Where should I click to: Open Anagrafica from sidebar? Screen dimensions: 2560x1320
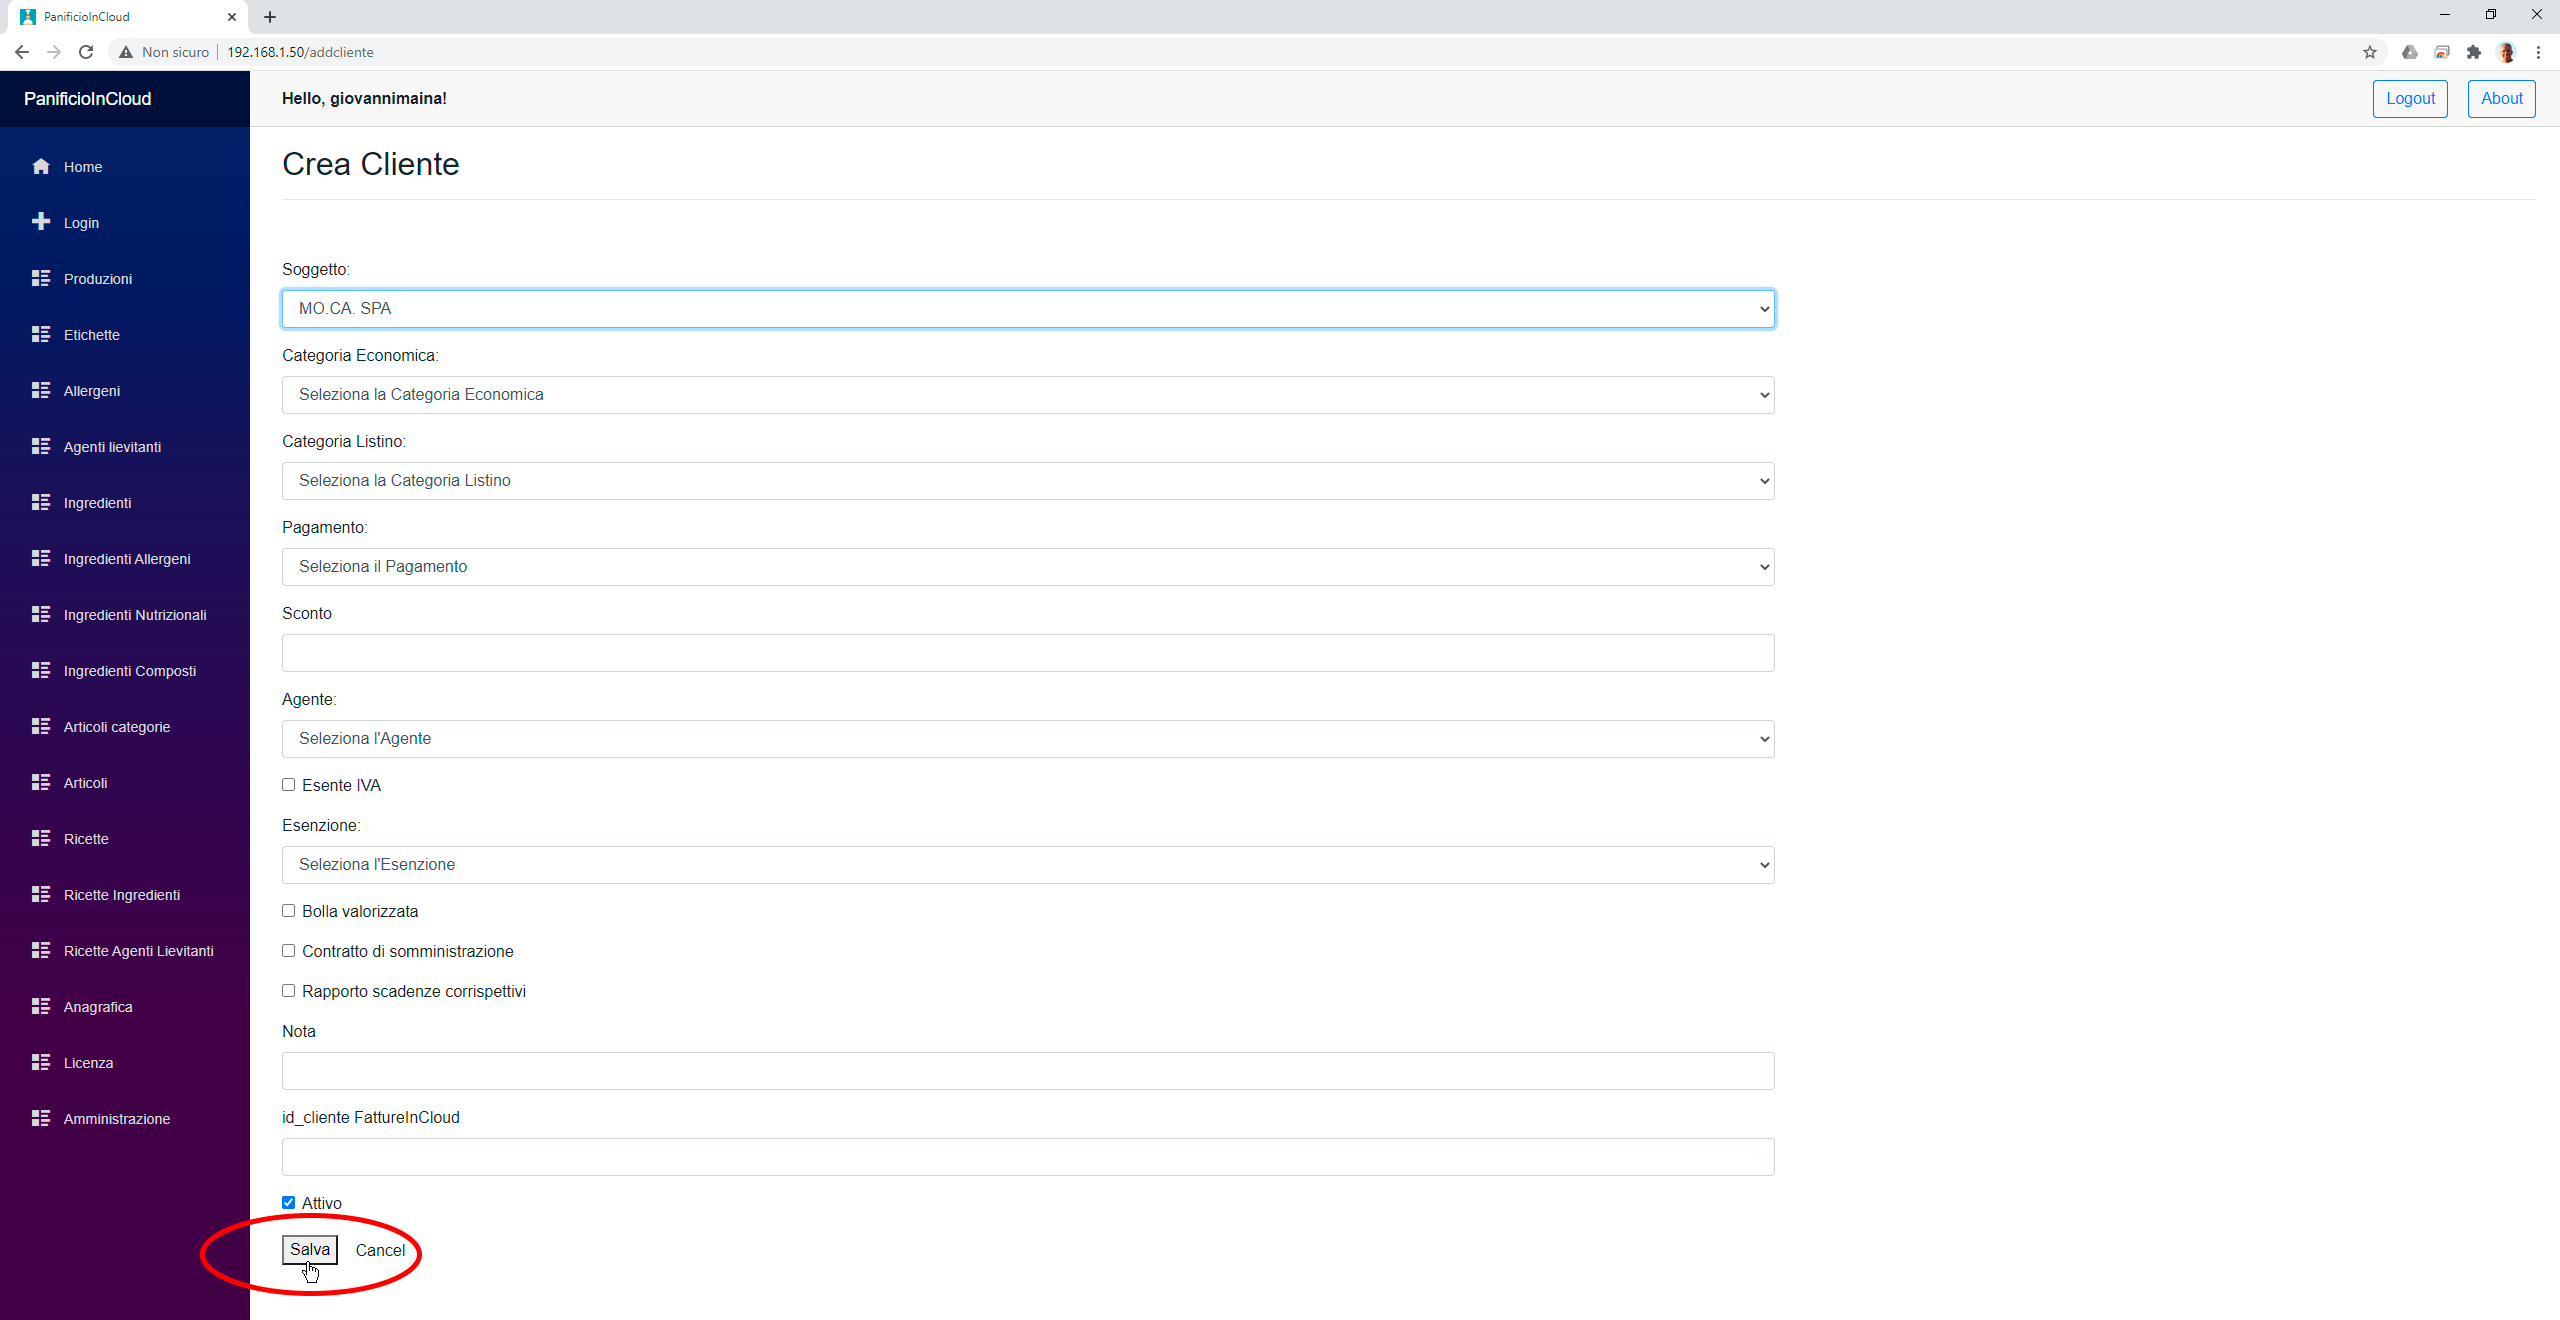(x=96, y=1007)
